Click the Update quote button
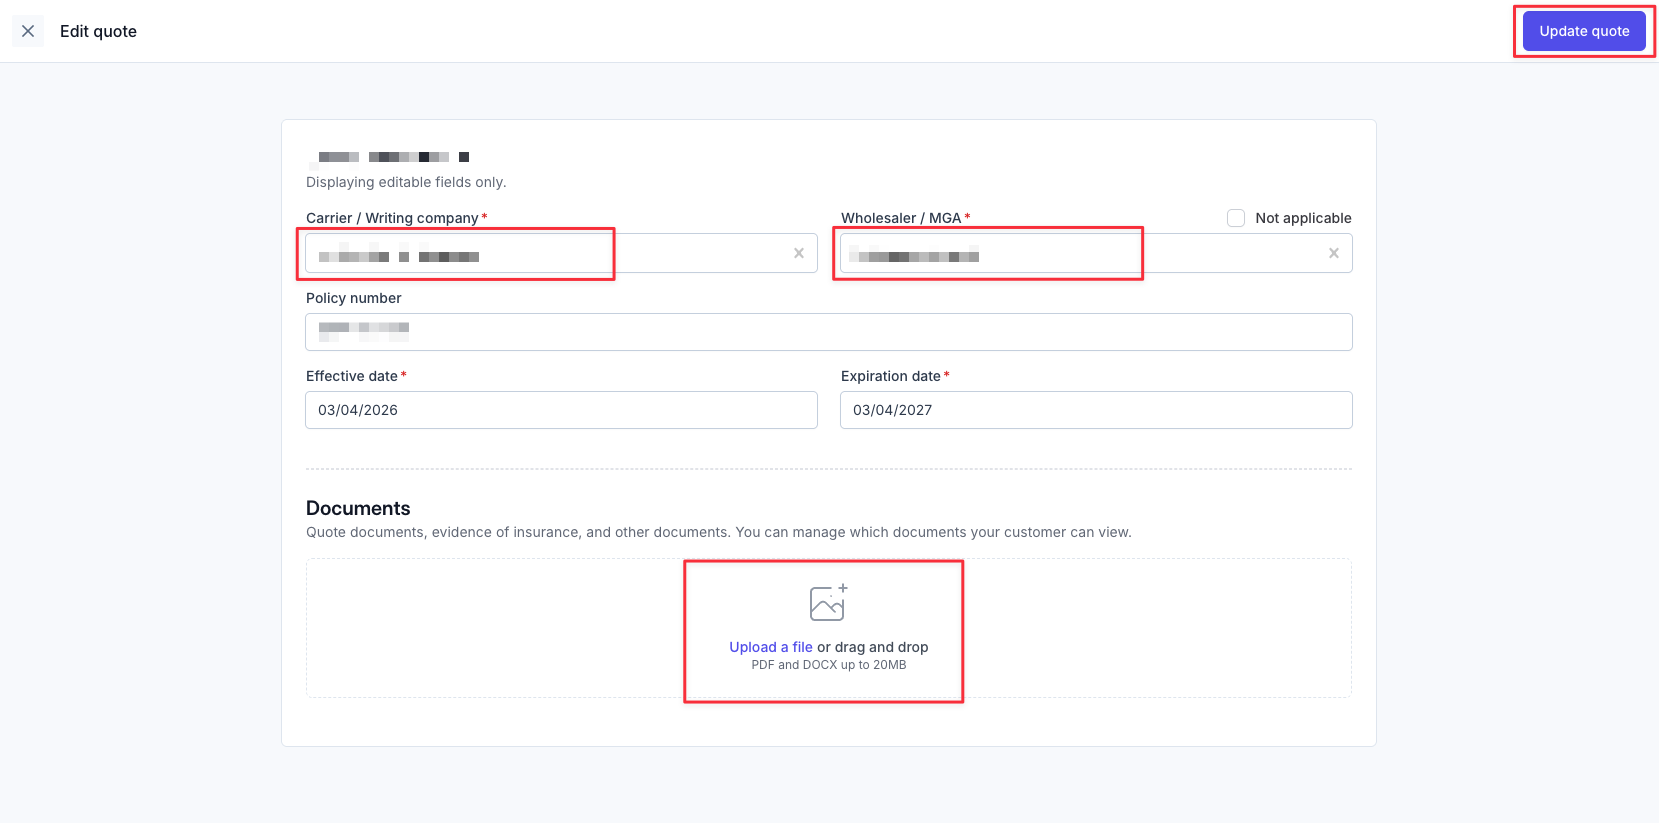The height and width of the screenshot is (823, 1659). (x=1584, y=31)
